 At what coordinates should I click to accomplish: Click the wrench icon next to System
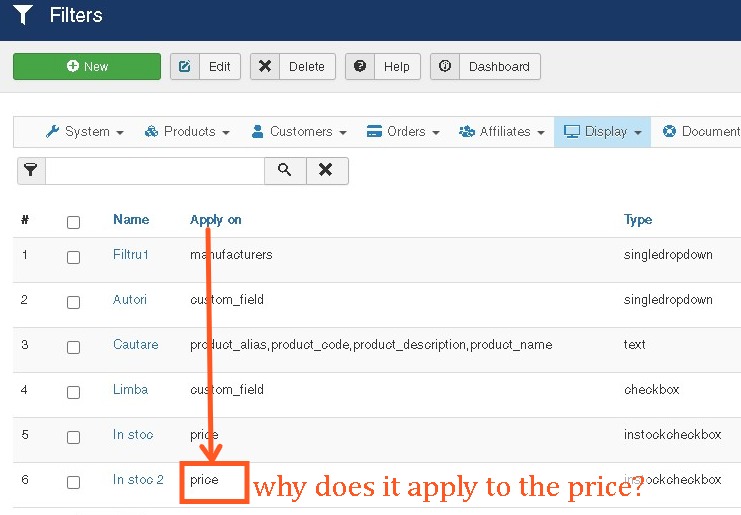click(52, 131)
